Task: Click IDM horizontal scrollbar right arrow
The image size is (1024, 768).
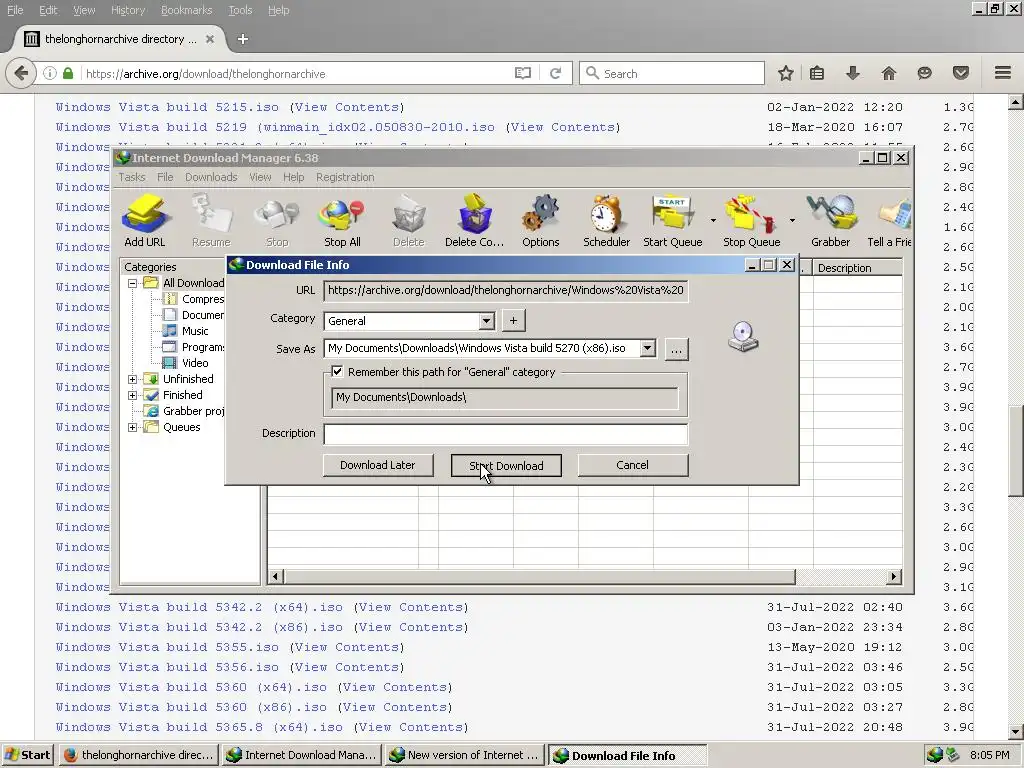Action: [893, 576]
